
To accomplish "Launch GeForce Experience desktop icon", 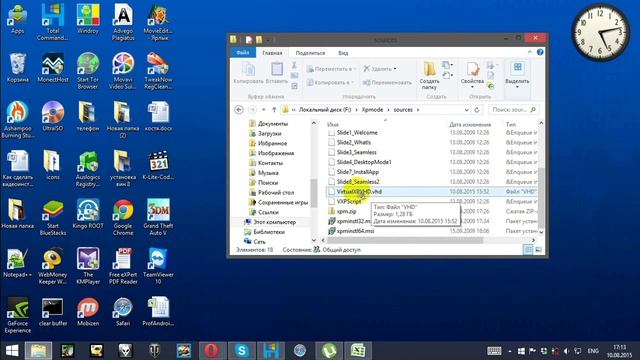I will point(18,315).
